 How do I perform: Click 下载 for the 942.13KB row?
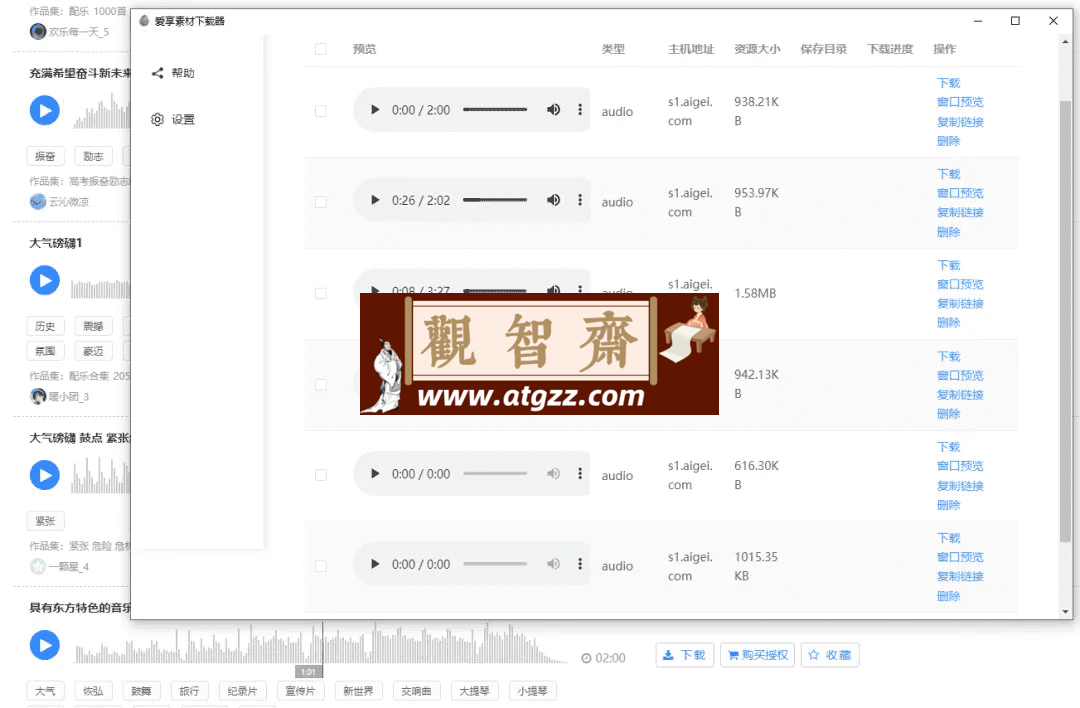948,356
